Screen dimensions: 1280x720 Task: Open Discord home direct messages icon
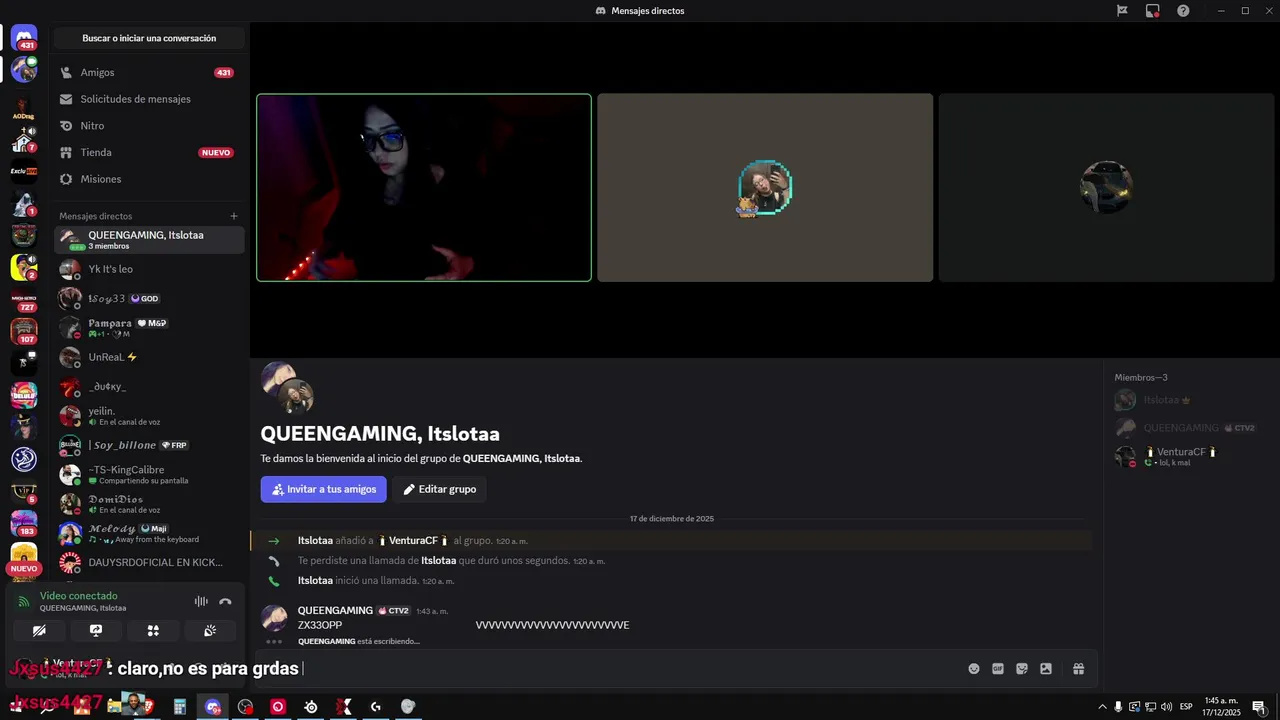click(24, 38)
